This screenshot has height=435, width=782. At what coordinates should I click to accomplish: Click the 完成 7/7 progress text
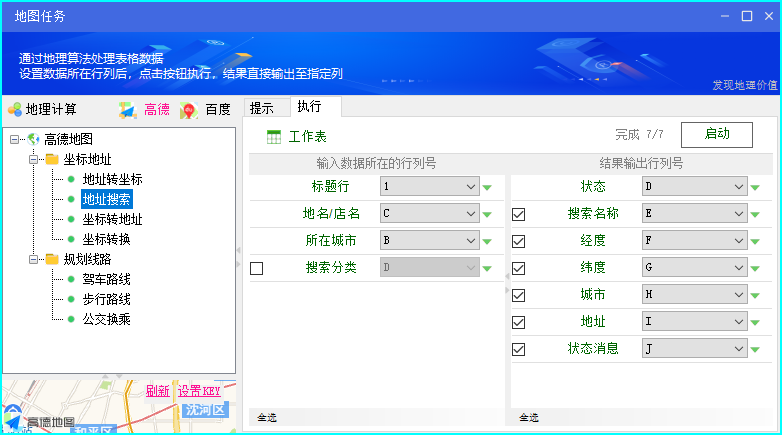coord(639,134)
